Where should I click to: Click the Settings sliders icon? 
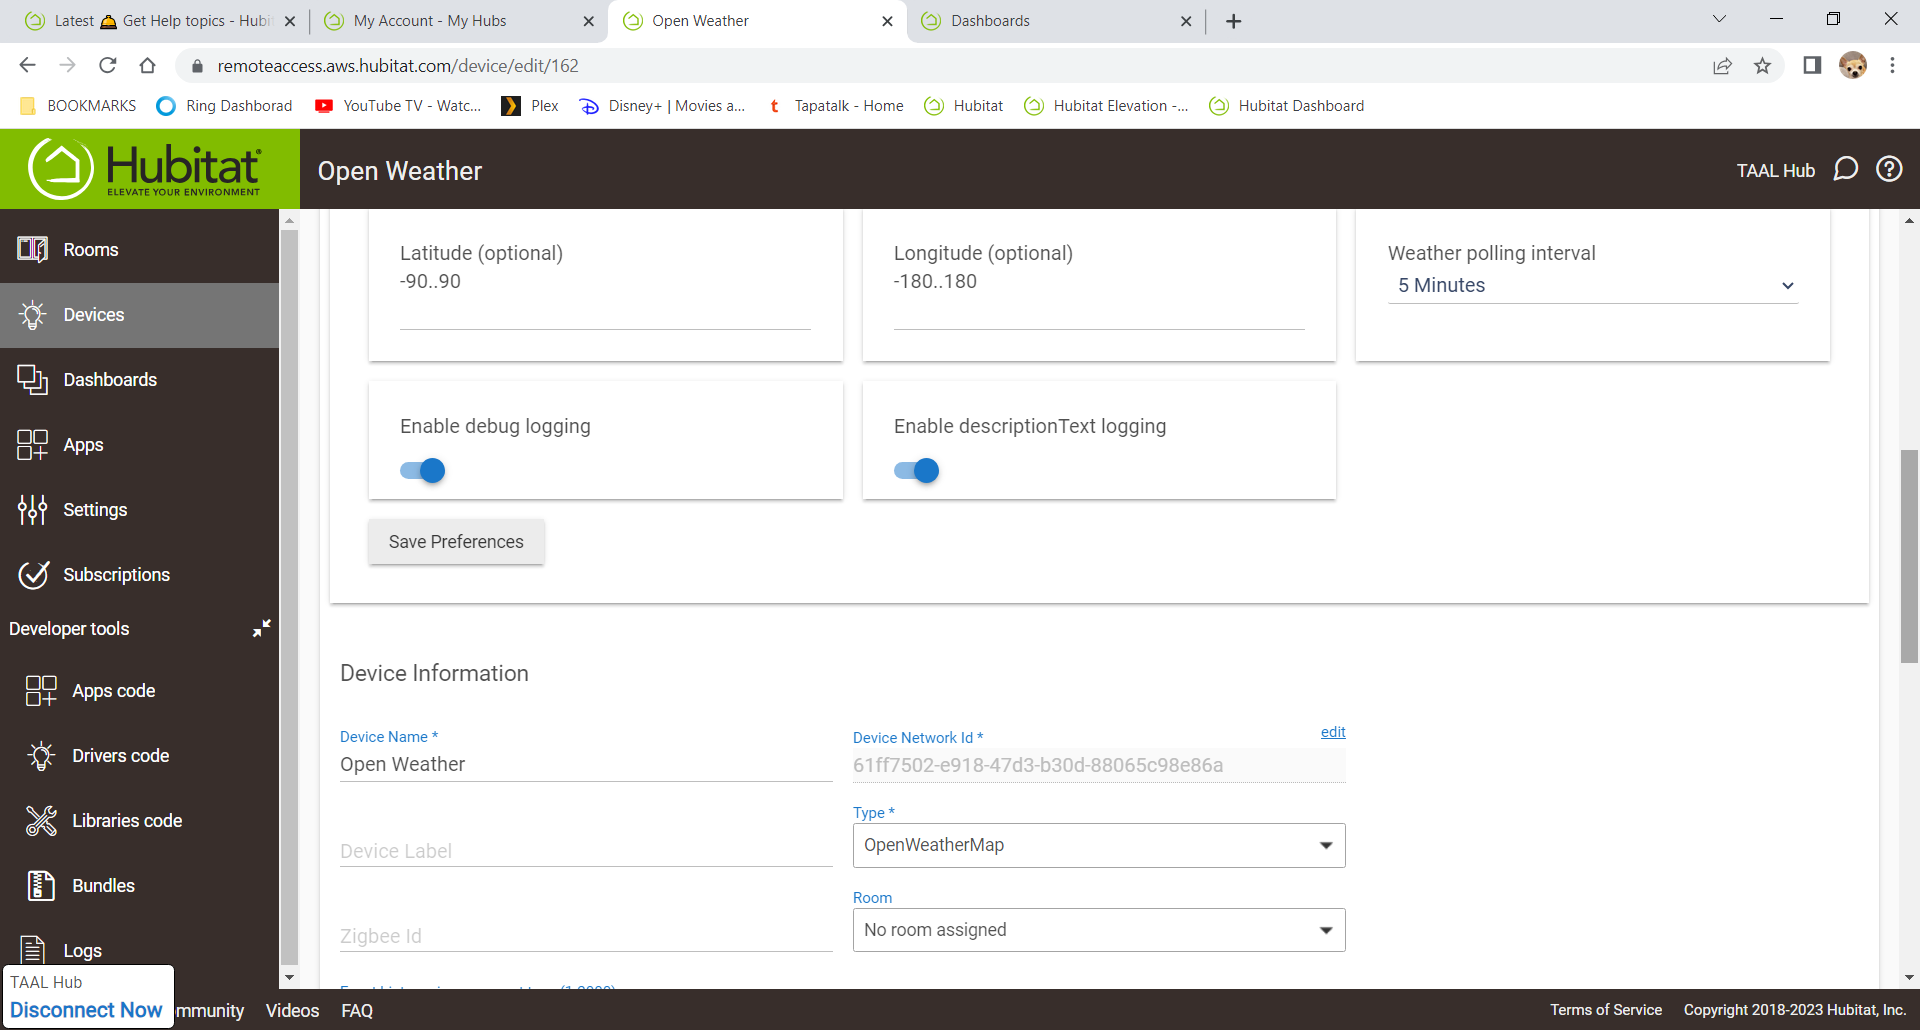pyautogui.click(x=32, y=510)
